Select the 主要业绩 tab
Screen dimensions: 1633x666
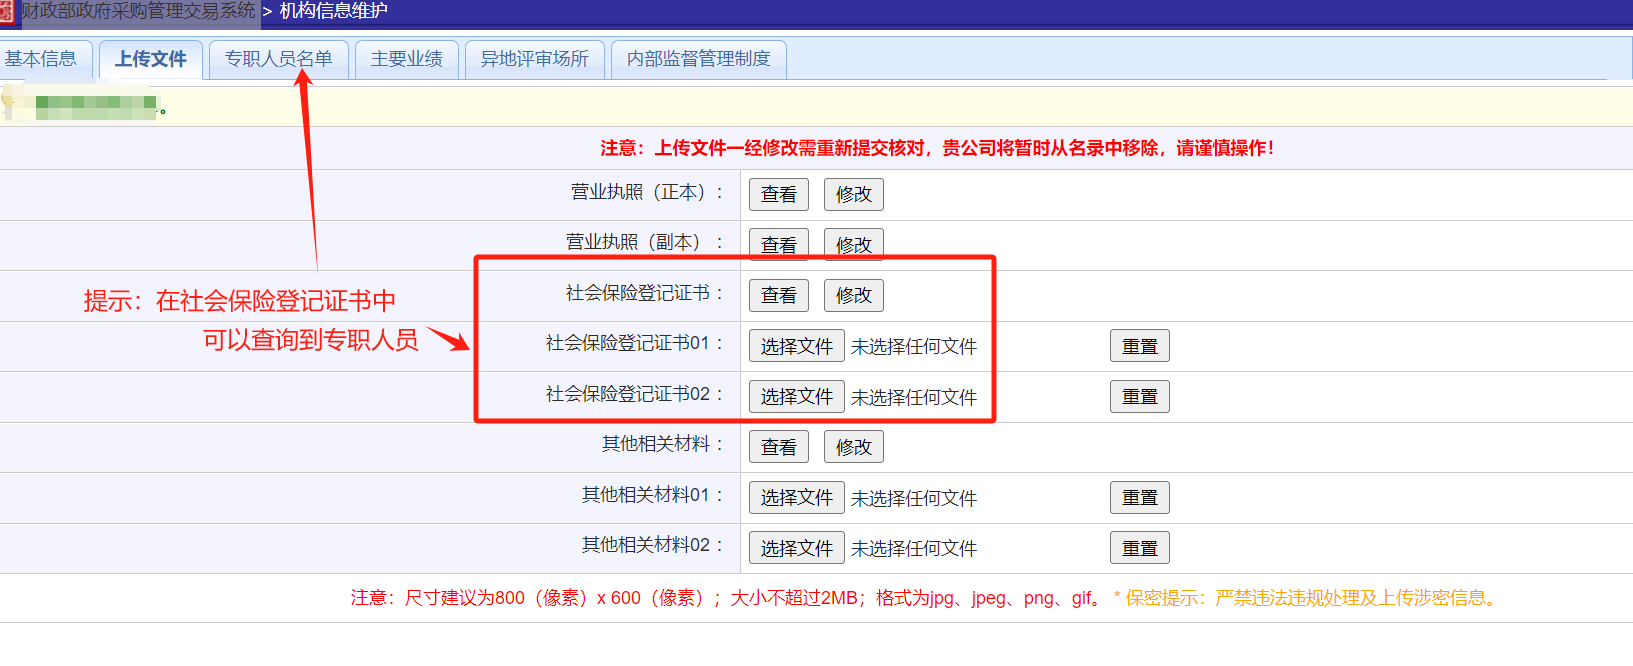[x=406, y=59]
